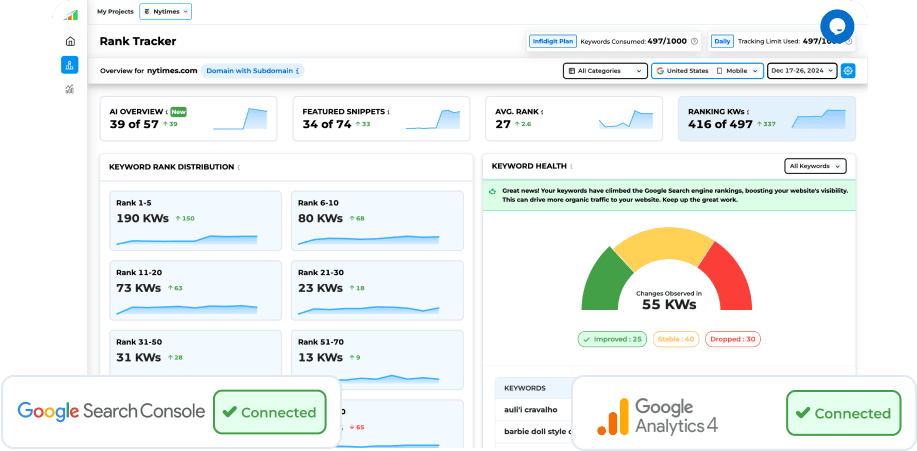The width and height of the screenshot is (917, 451).
Task: Click the Infidigit Plan badge
Action: pyautogui.click(x=553, y=42)
